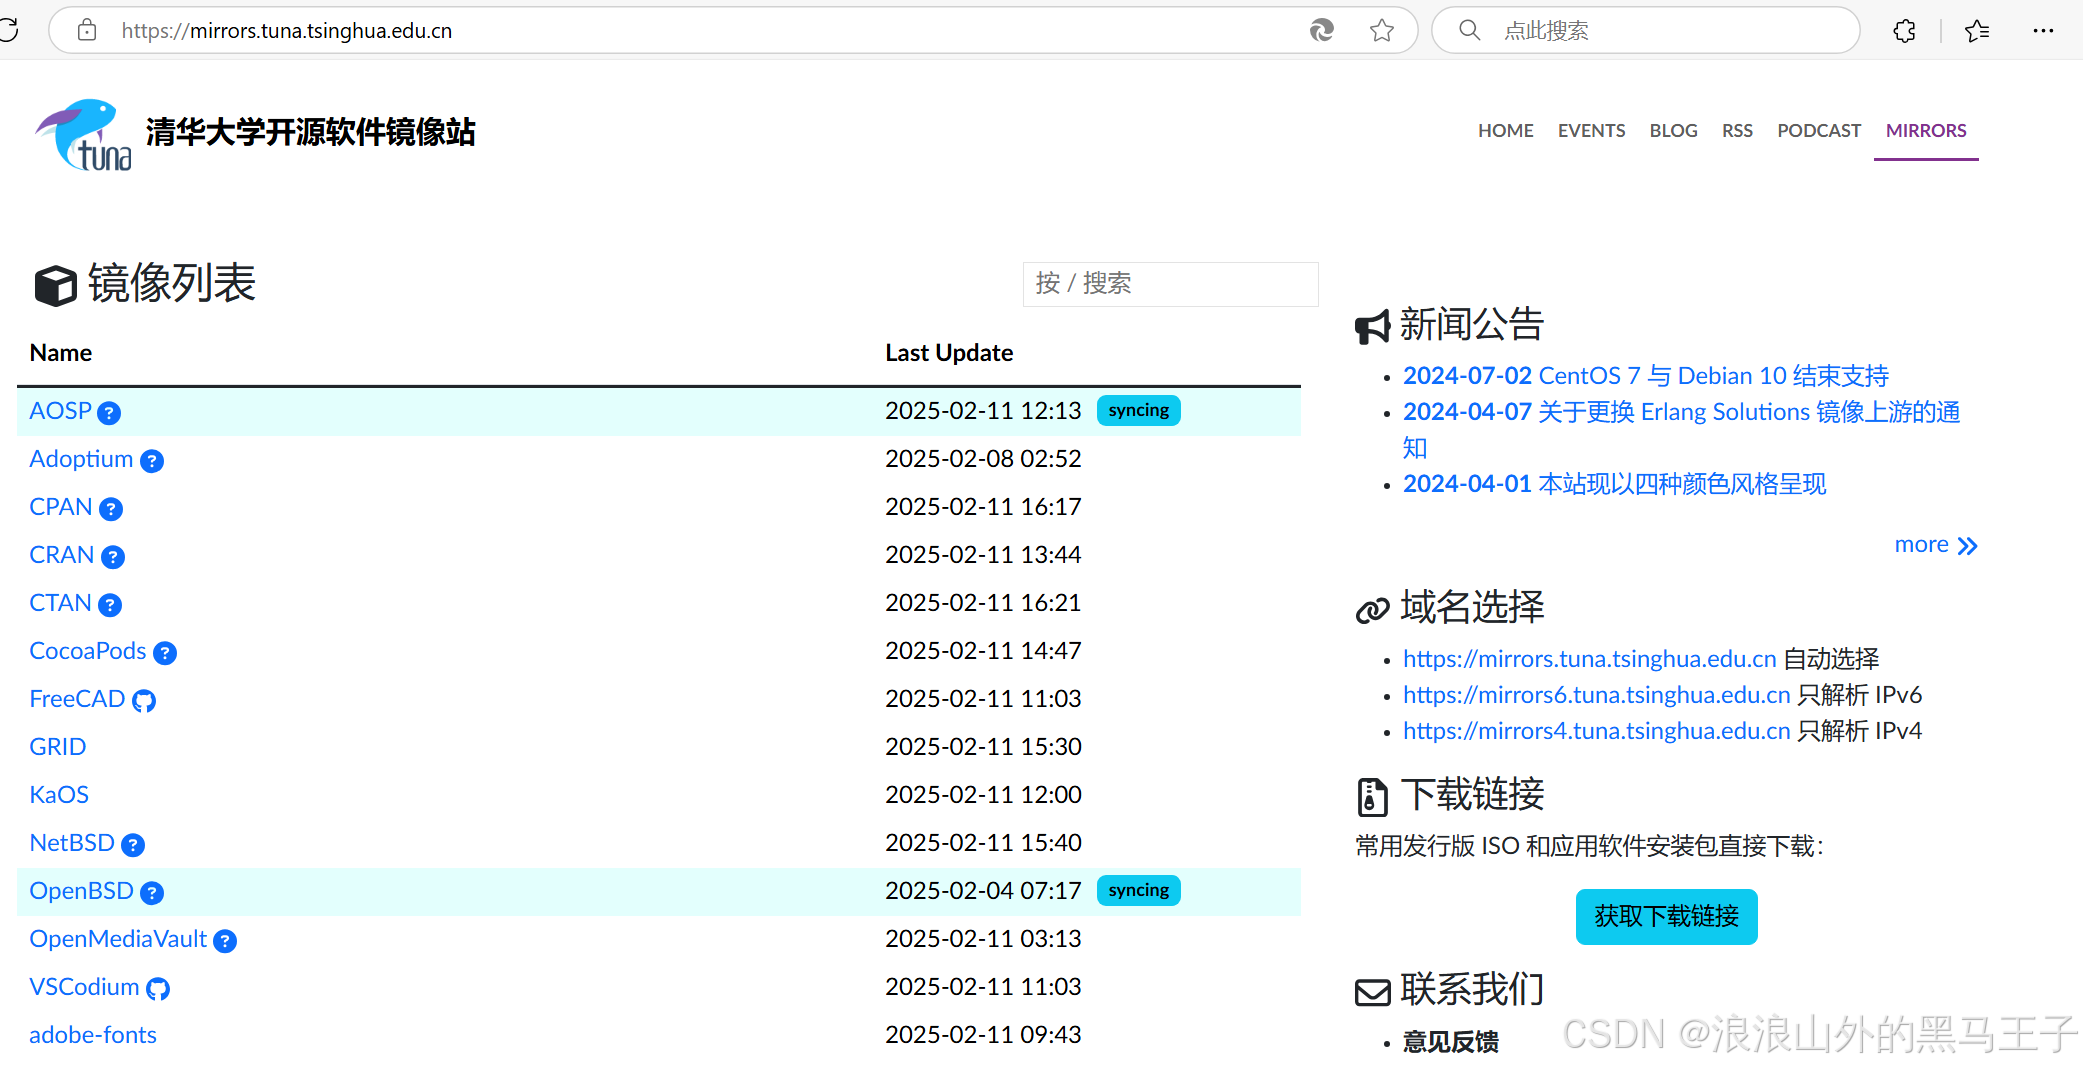Open the mirrors6 IPv6-only link

pyautogui.click(x=1597, y=695)
